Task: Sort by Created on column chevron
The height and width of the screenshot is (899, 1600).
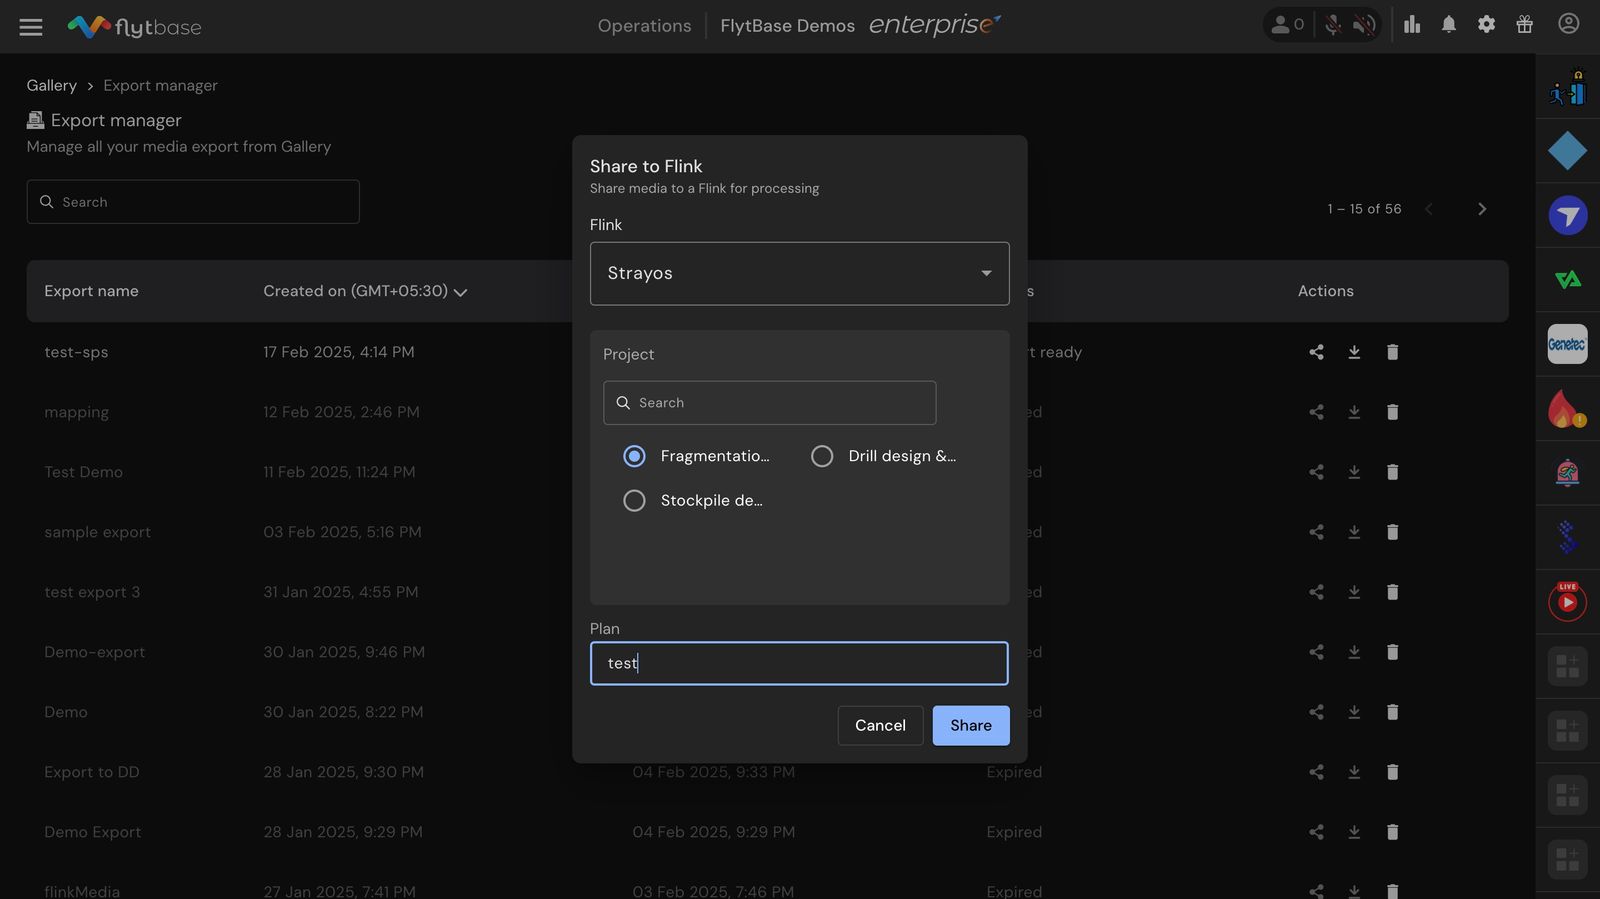Action: click(460, 292)
